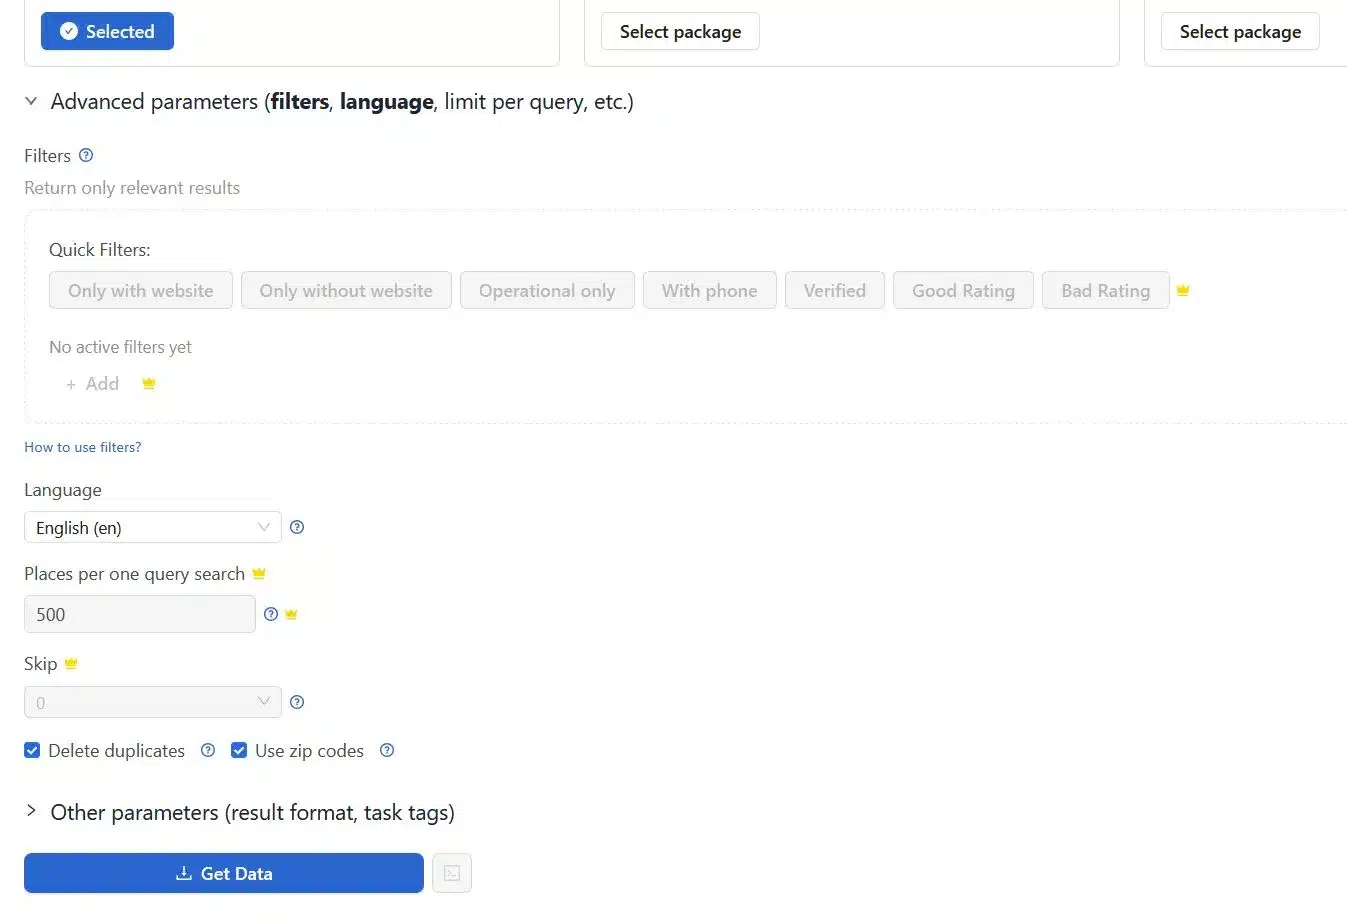Uncheck the Delete duplicates checkbox
The height and width of the screenshot is (924, 1347).
coord(32,750)
